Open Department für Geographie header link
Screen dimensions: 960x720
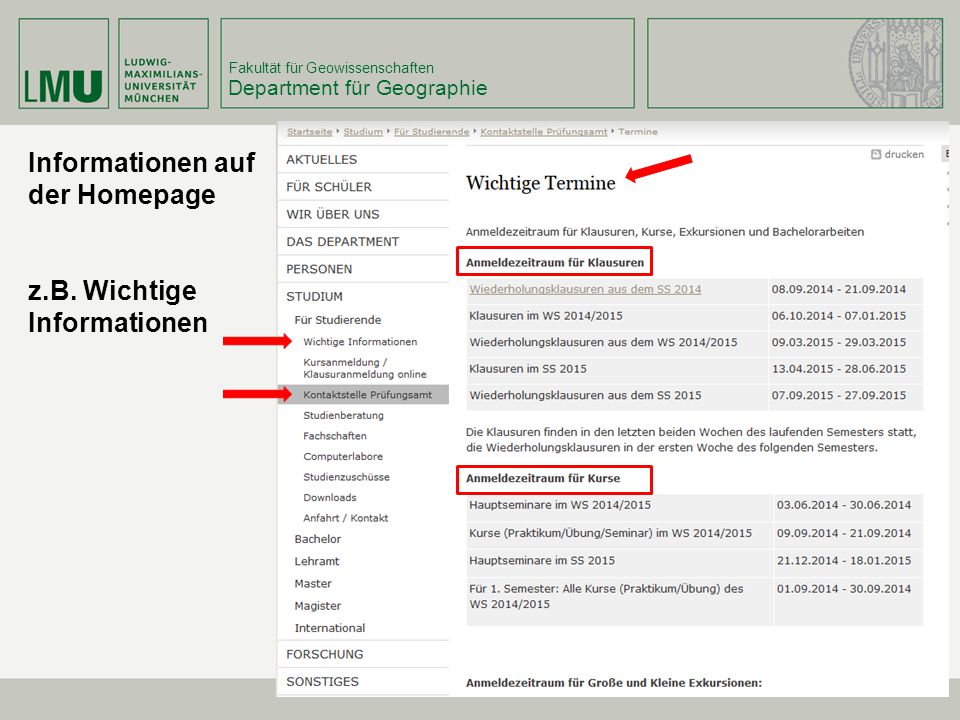(x=358, y=88)
